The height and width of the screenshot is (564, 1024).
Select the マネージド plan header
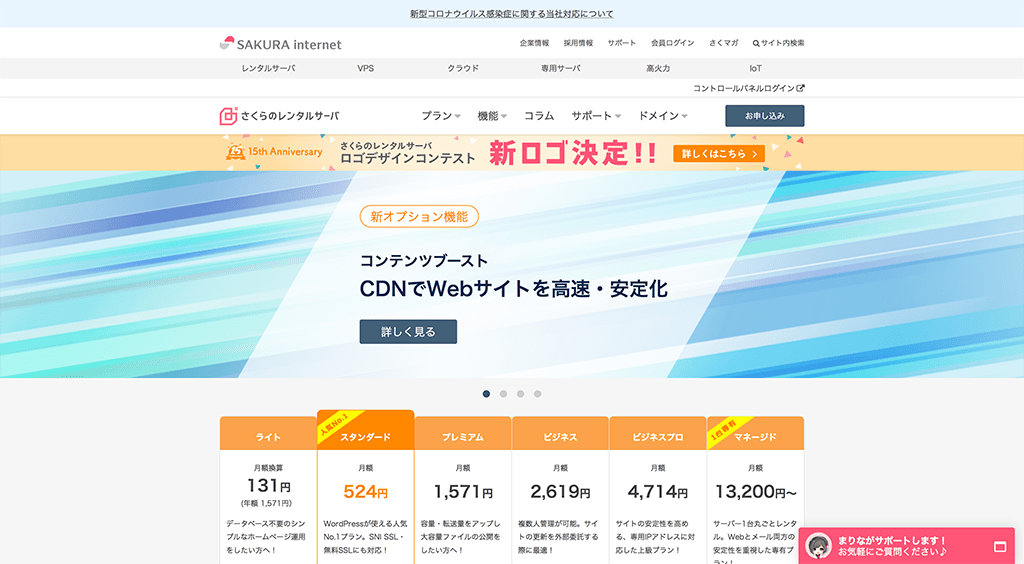pyautogui.click(x=756, y=433)
